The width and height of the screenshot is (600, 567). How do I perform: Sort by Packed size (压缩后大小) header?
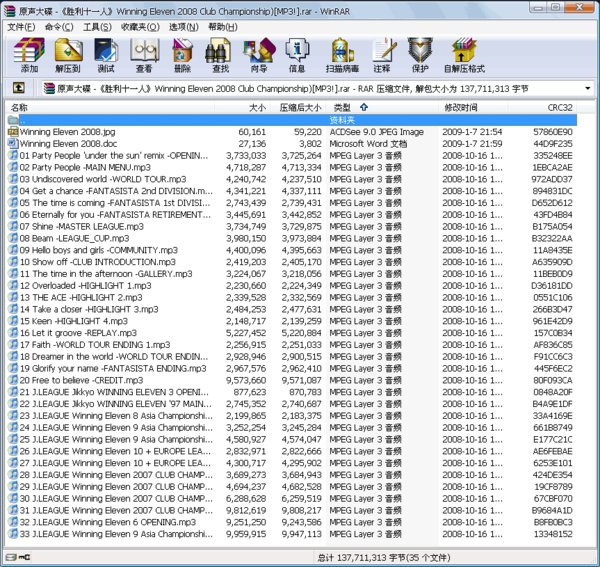[298, 108]
